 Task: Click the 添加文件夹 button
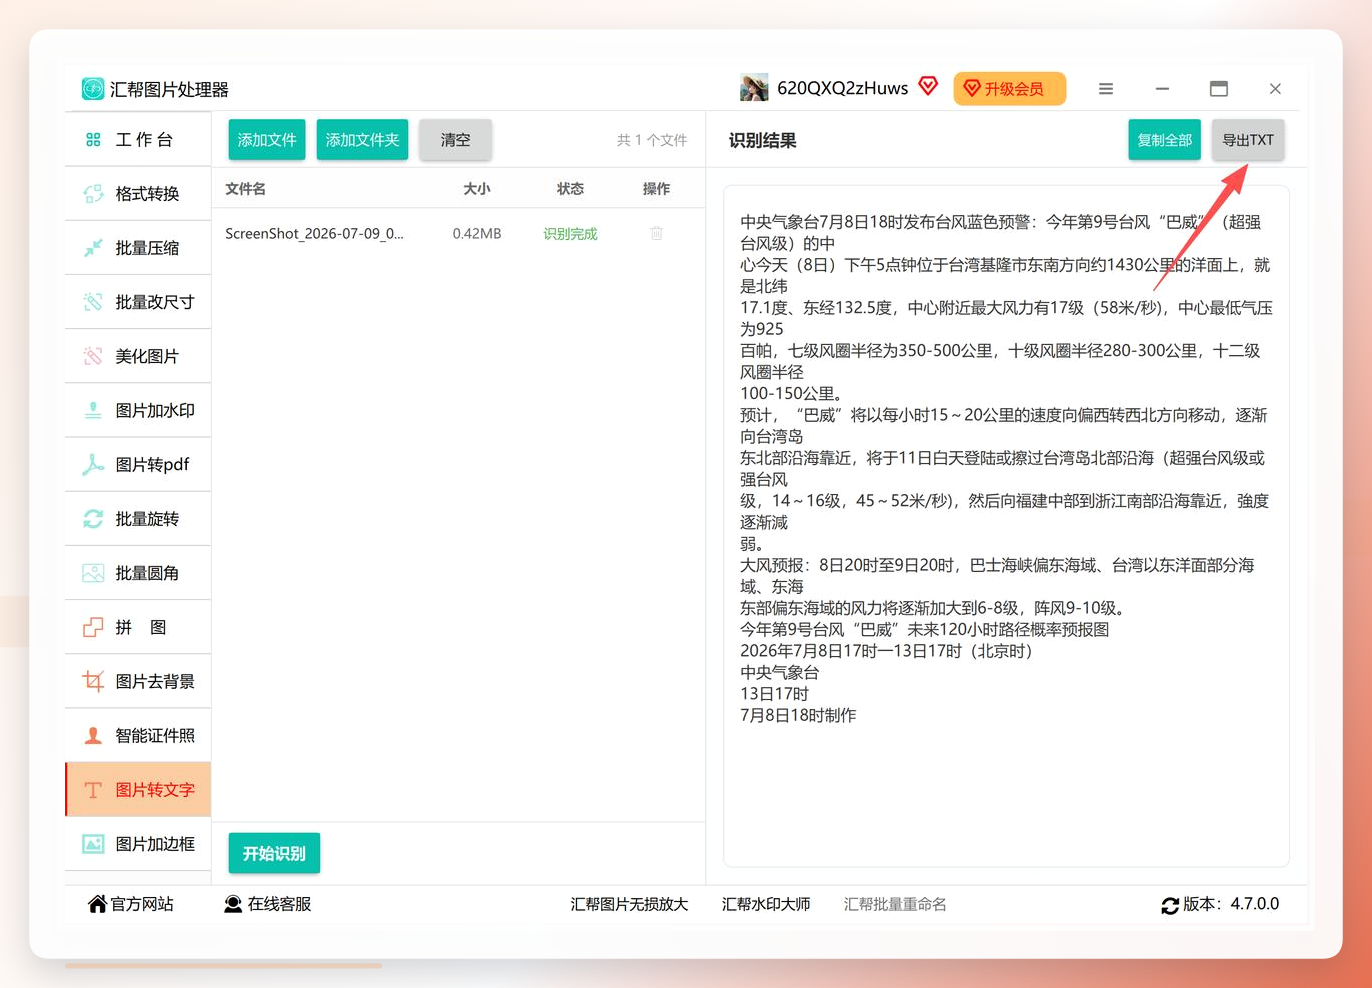tap(362, 140)
